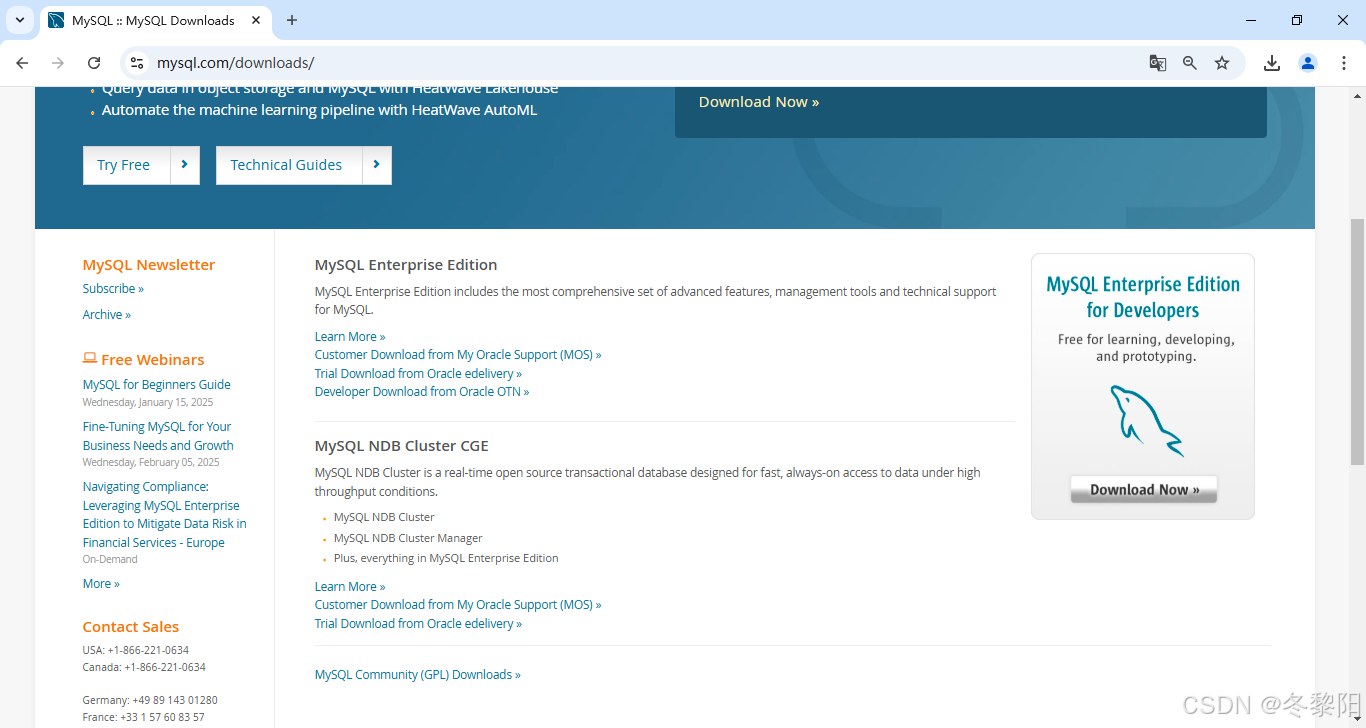Image resolution: width=1366 pixels, height=728 pixels.
Task: Click the Free Webinars laptop icon
Action: 90,358
